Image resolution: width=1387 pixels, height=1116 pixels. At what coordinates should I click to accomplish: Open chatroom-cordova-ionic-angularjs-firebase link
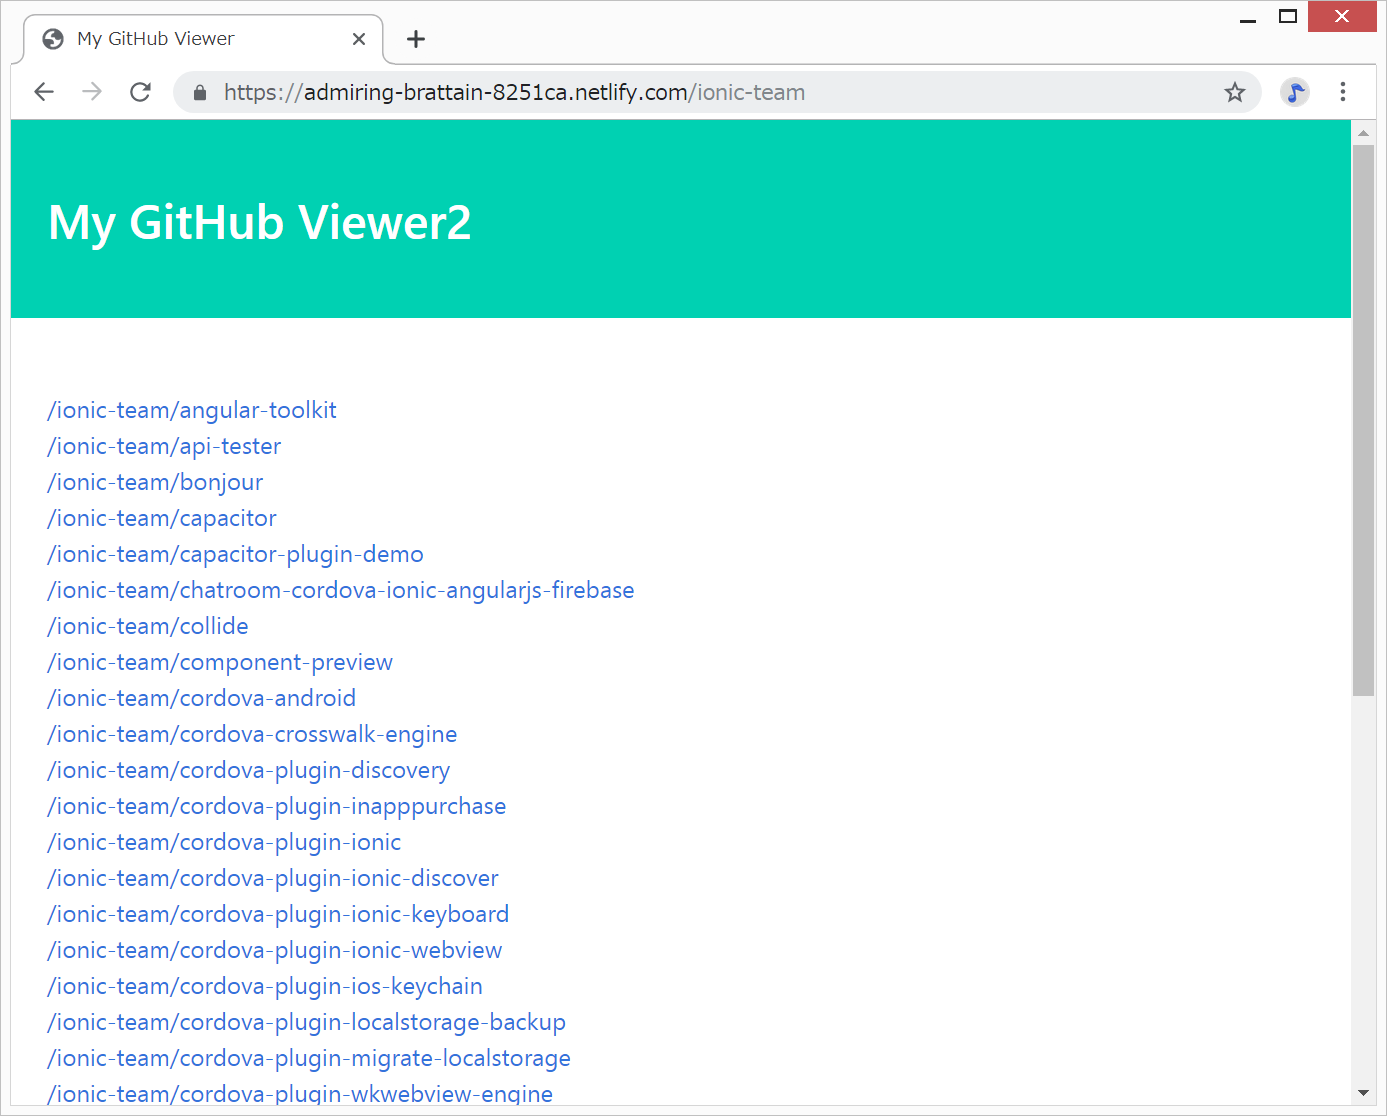(x=341, y=590)
